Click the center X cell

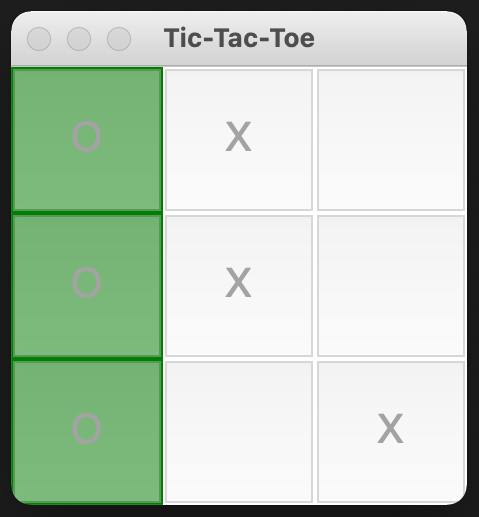(x=239, y=286)
